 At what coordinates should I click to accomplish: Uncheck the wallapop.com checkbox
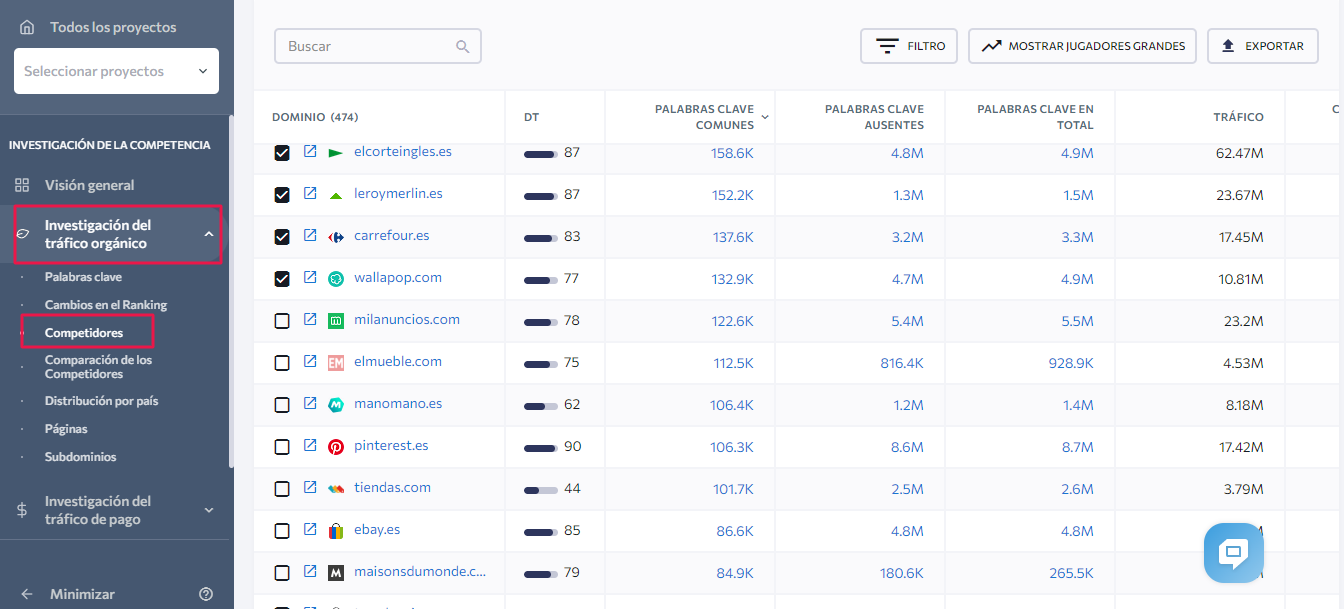click(x=282, y=279)
